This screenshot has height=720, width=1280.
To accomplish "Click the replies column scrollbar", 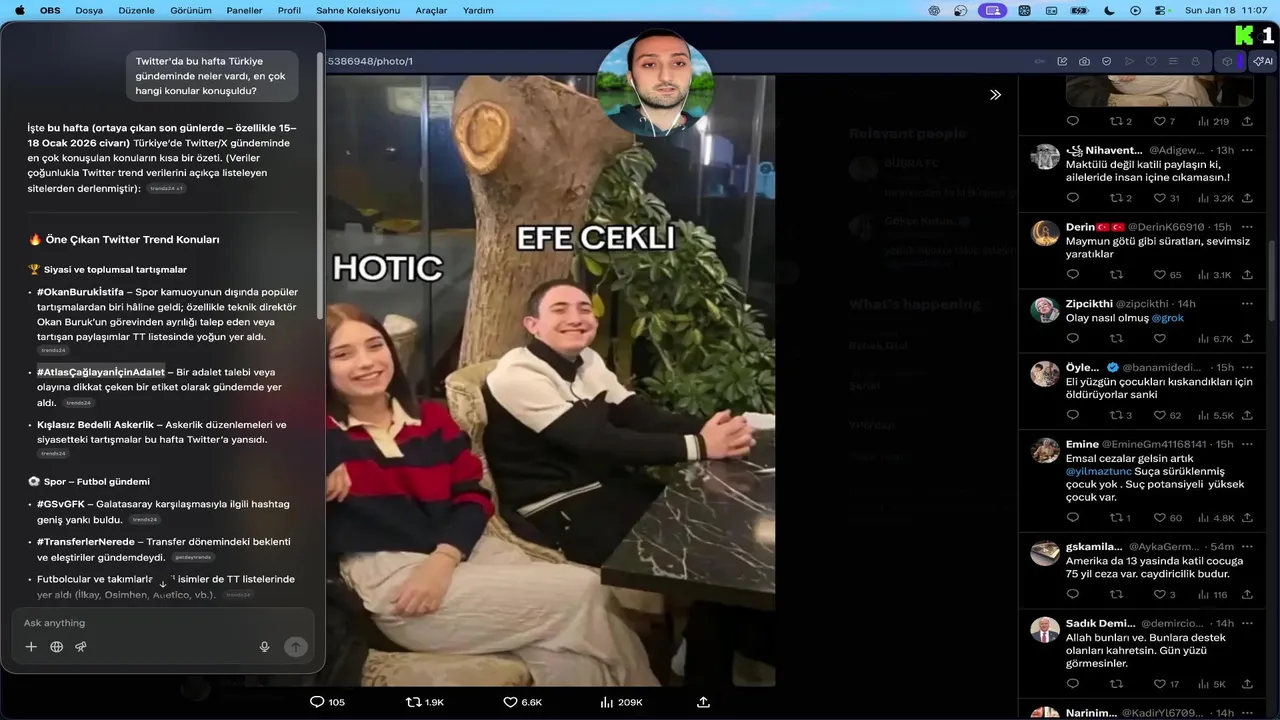I will click(x=1272, y=282).
